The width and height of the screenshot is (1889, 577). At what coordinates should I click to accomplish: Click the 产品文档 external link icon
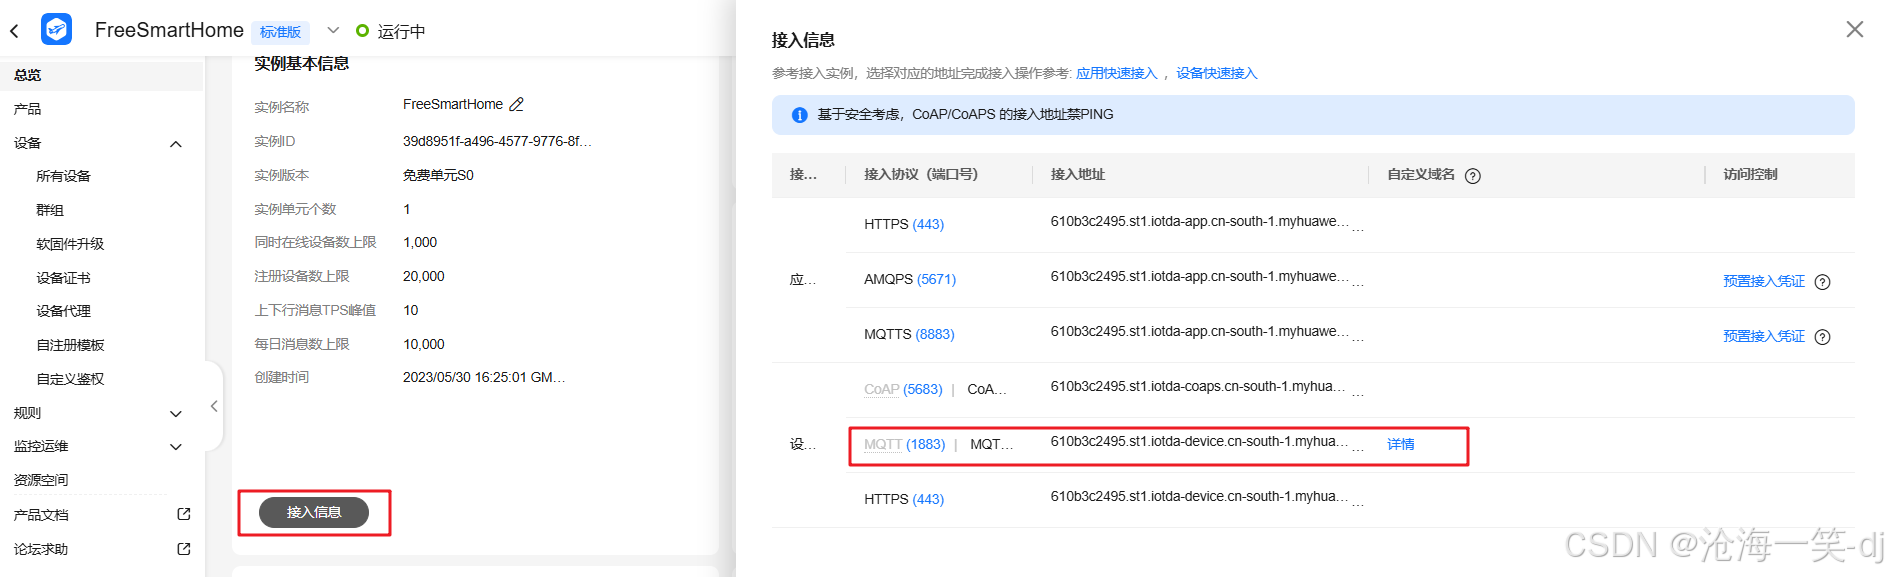click(x=184, y=514)
